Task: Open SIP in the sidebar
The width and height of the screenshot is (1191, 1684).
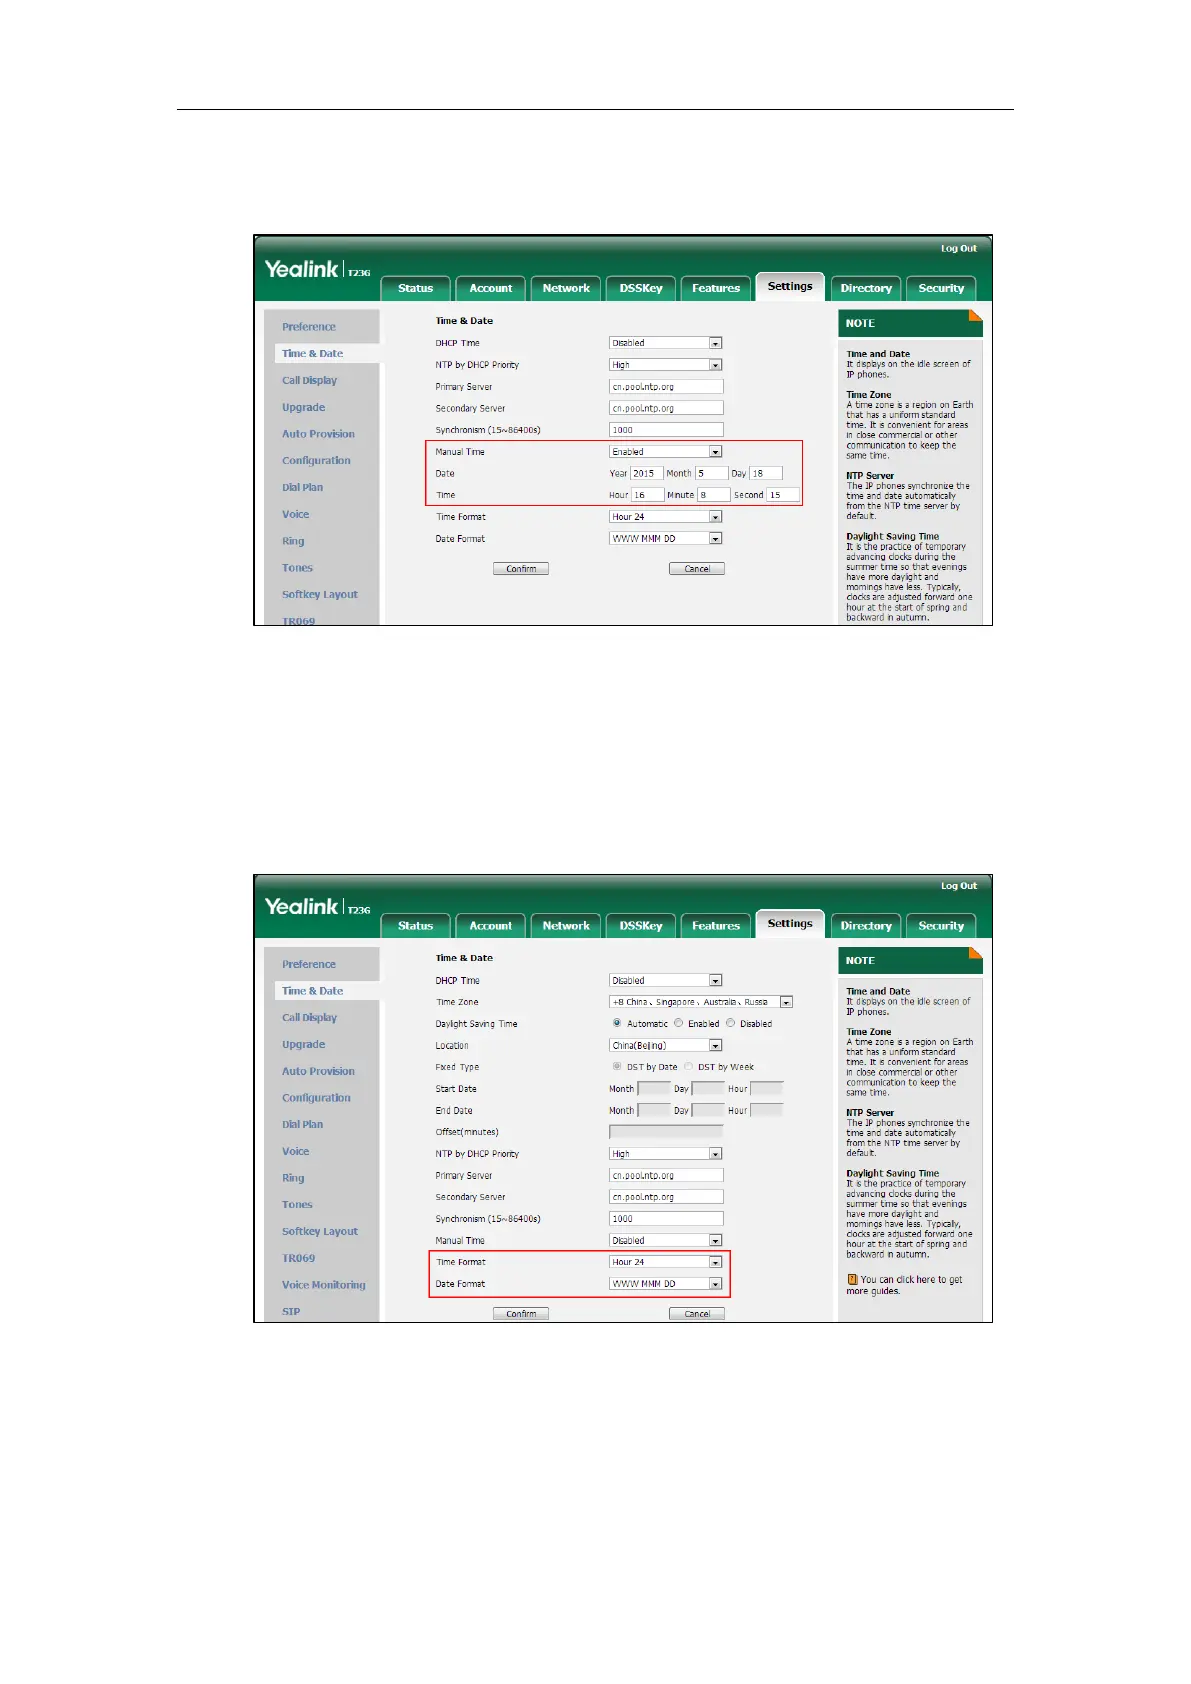Action: pyautogui.click(x=291, y=1312)
